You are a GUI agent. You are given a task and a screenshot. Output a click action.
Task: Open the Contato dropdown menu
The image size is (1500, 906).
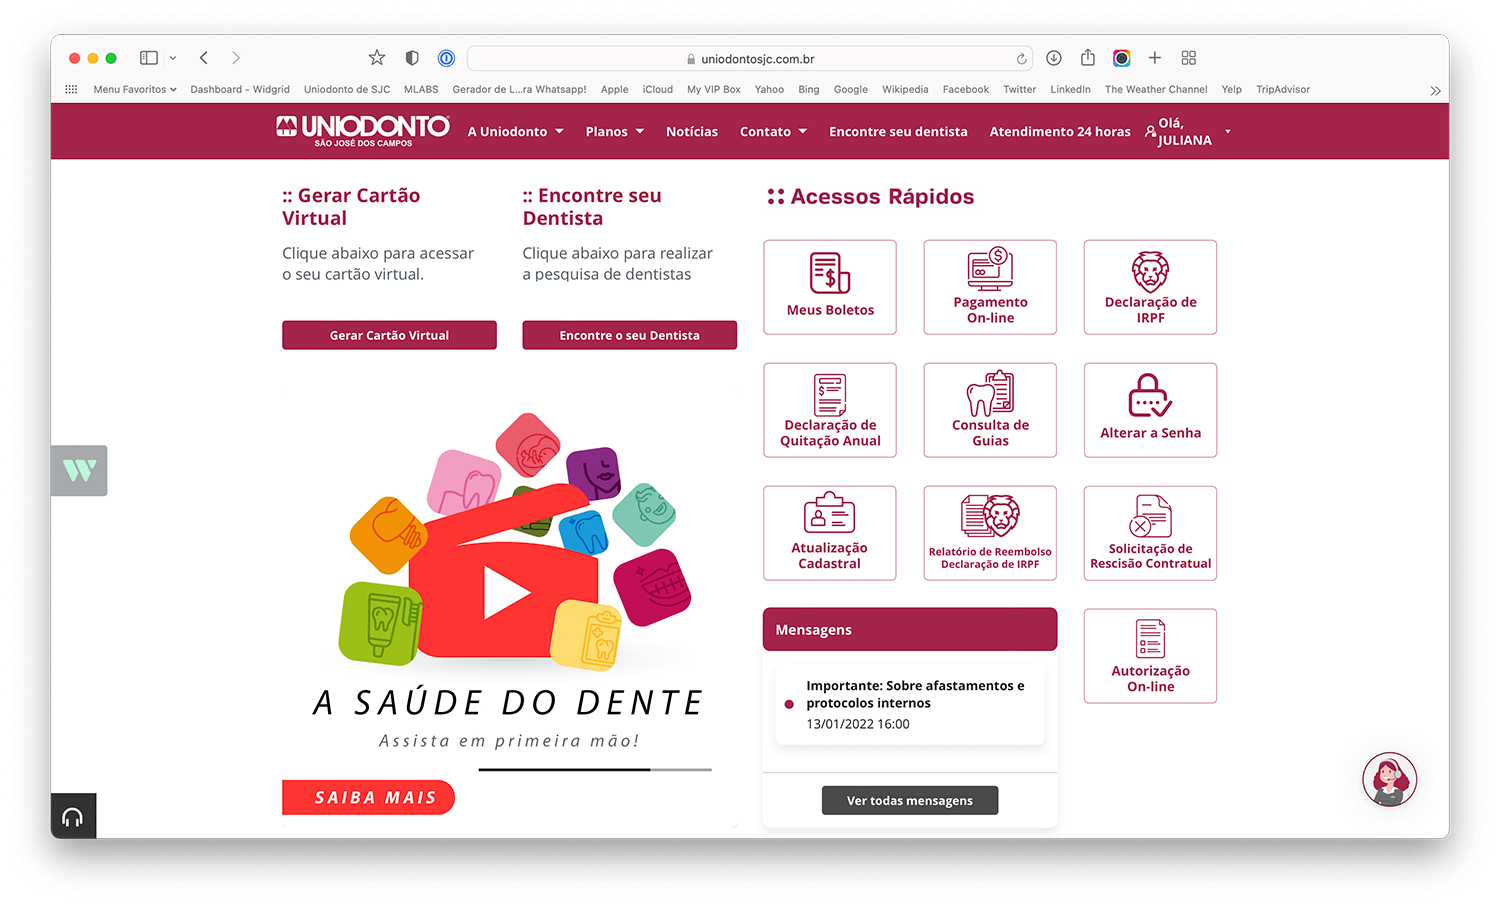point(773,132)
